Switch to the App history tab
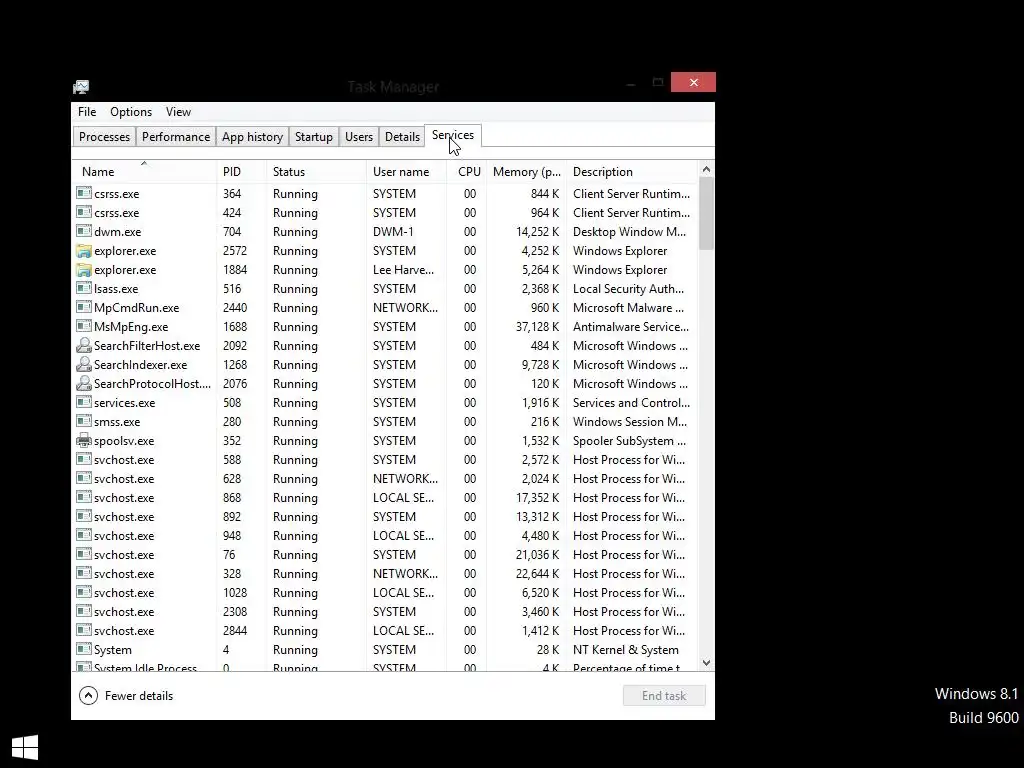1024x768 pixels. [252, 136]
